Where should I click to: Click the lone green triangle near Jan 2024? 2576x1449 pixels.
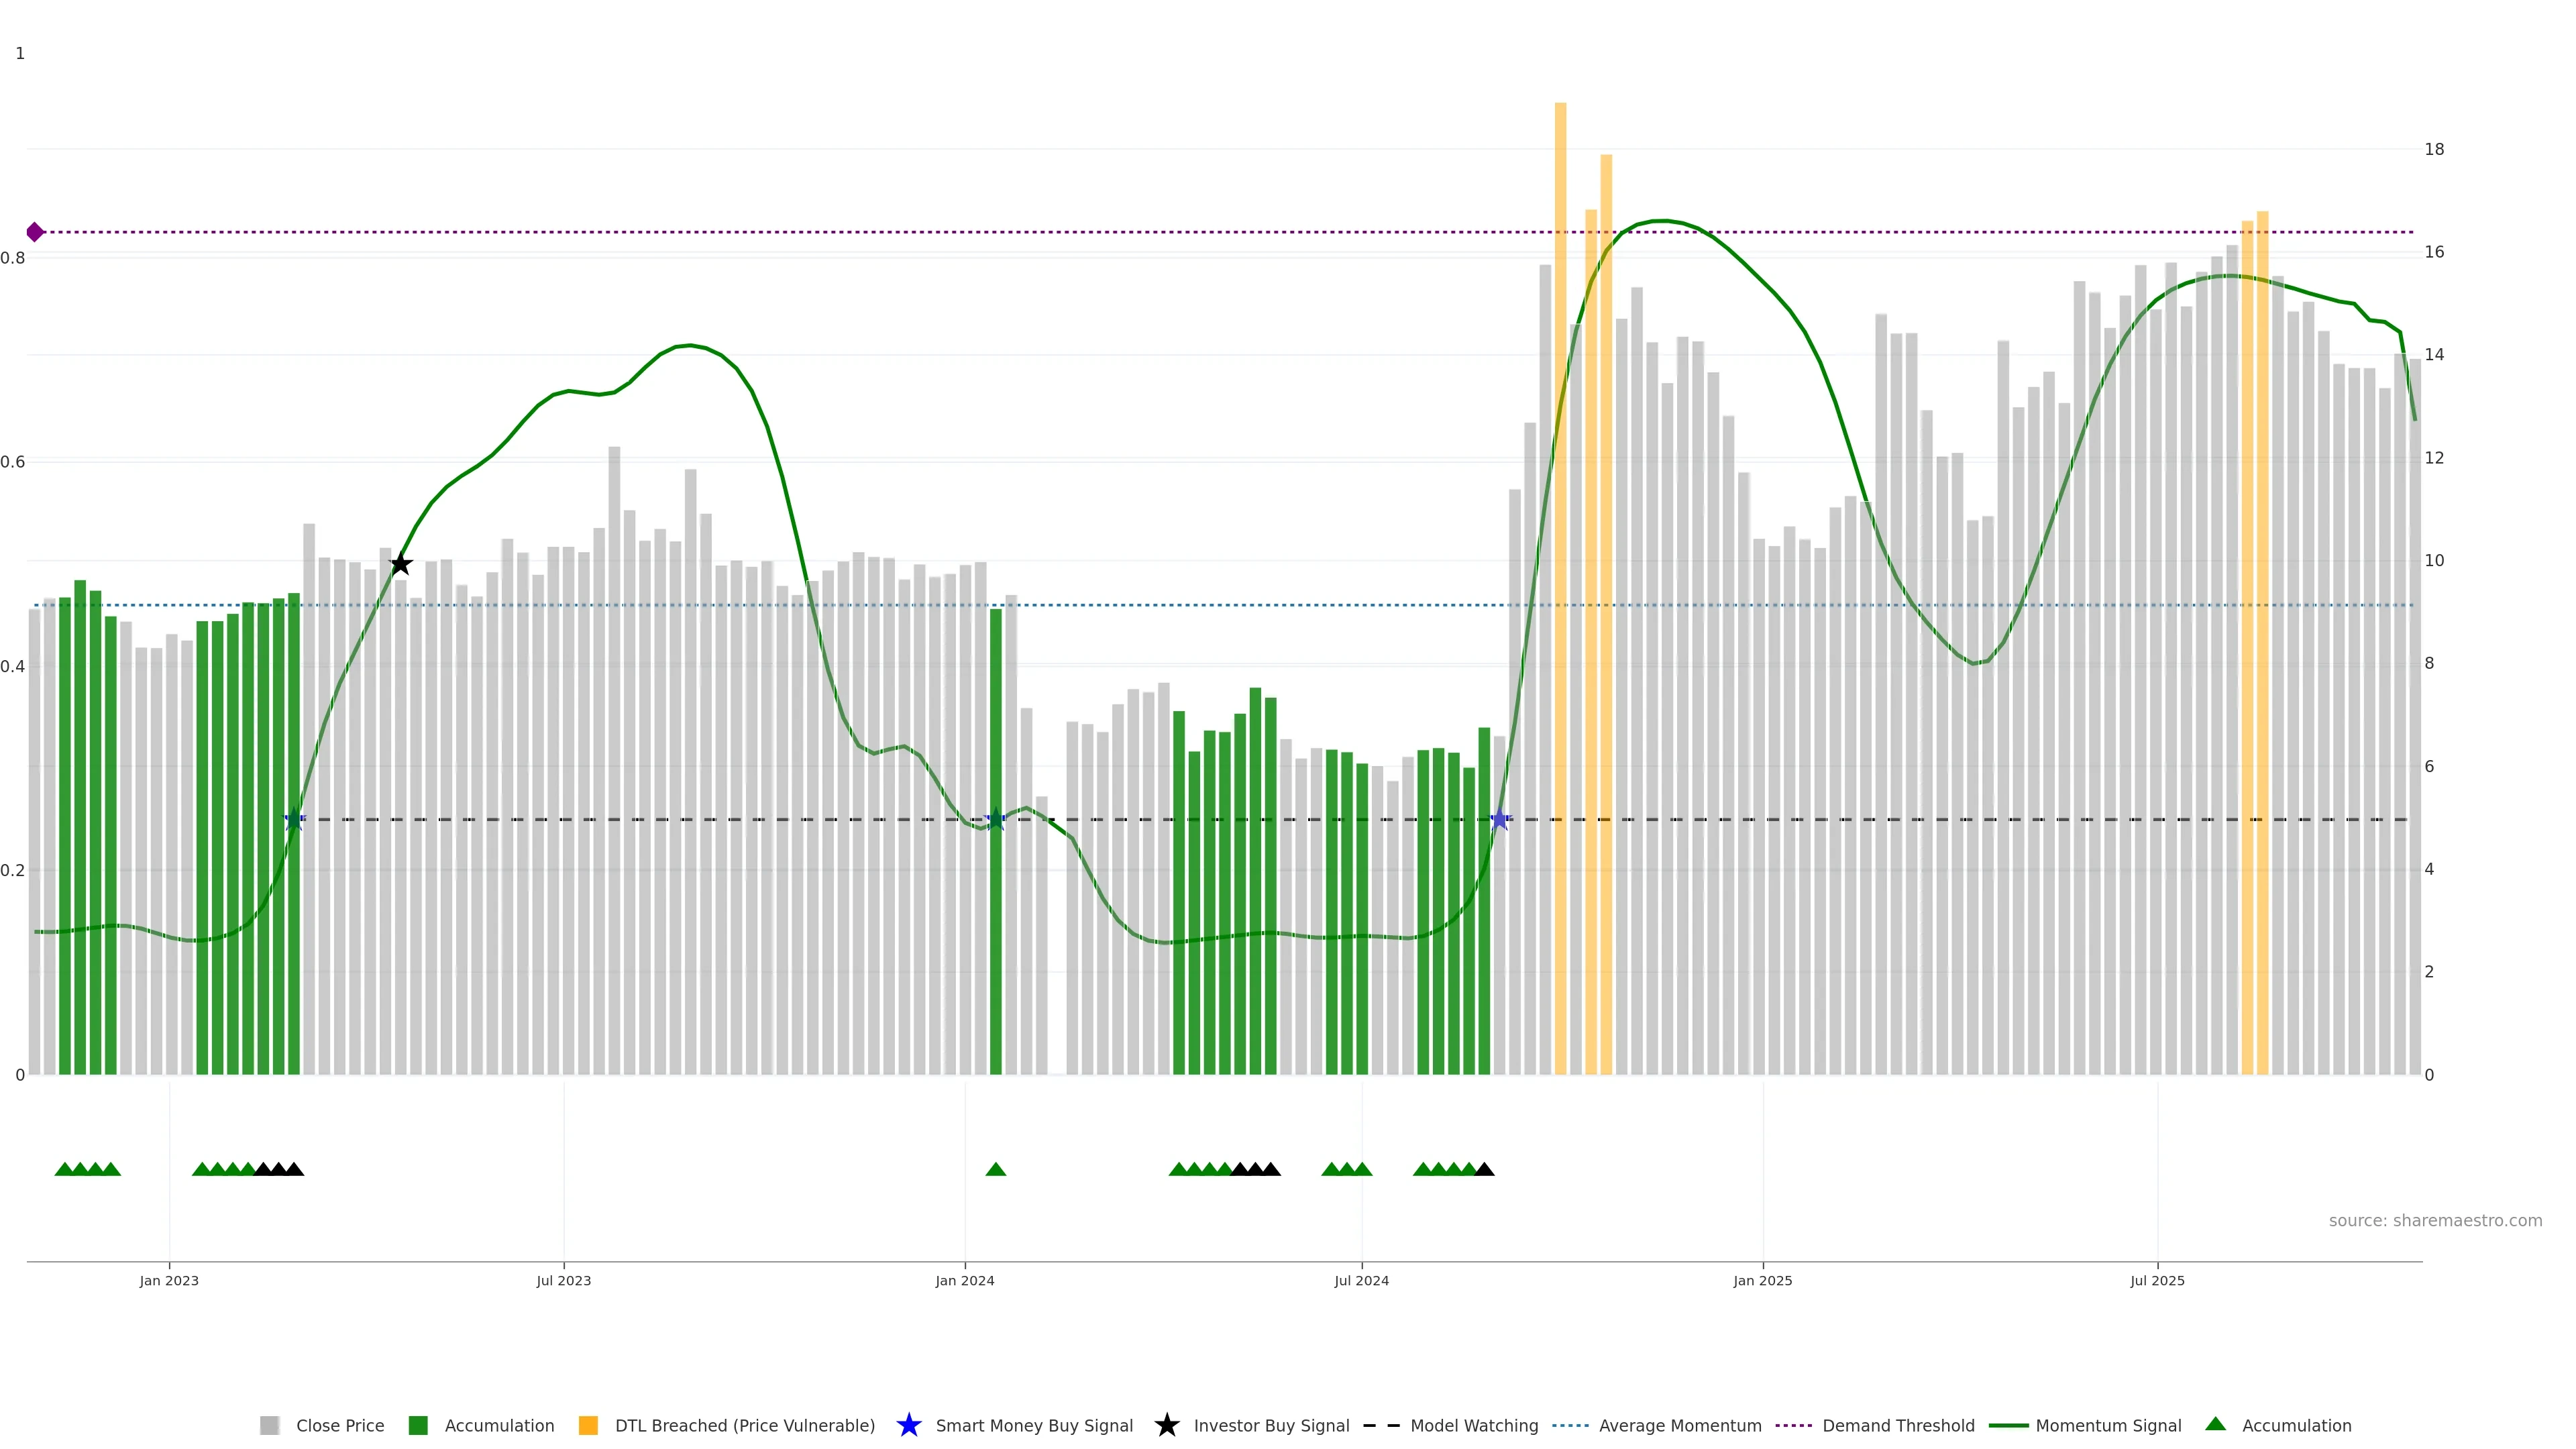coord(995,1169)
